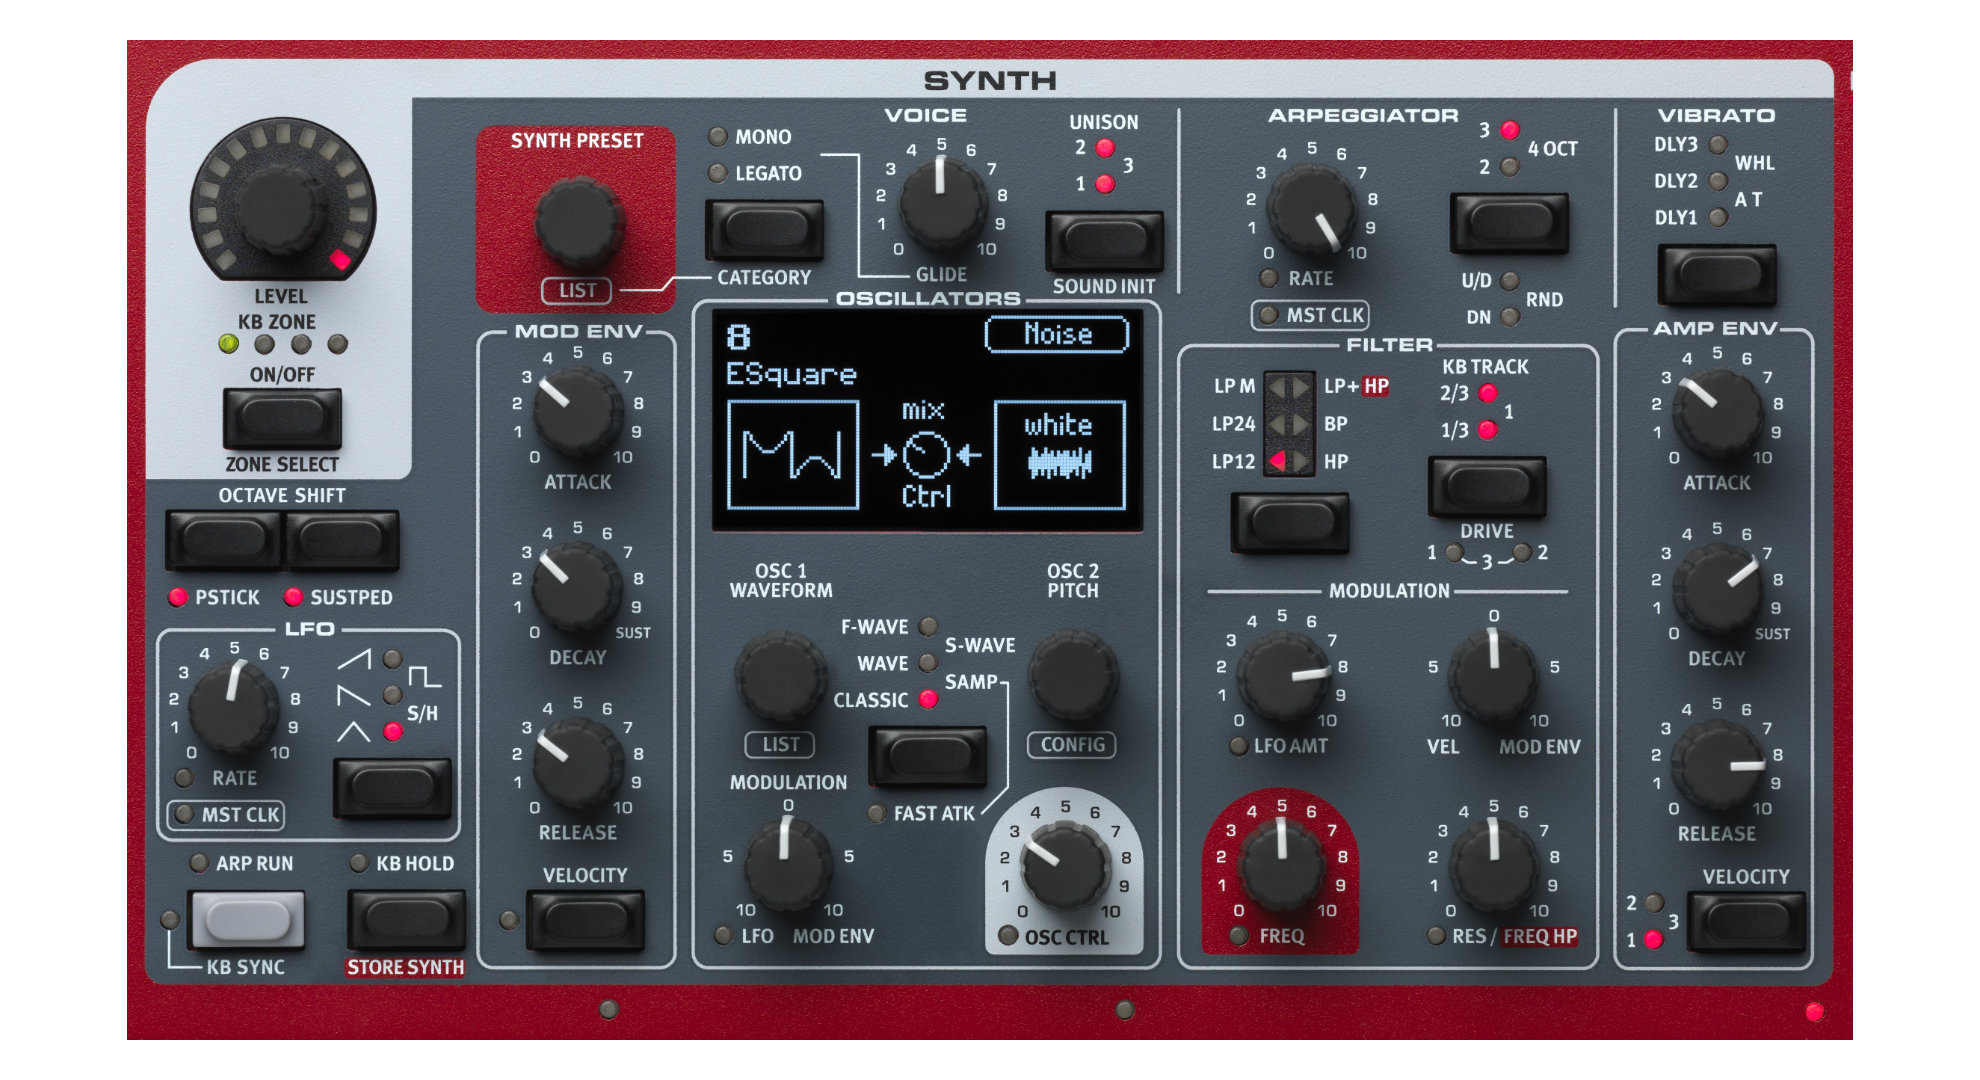This screenshot has height=1080, width=1980.
Task: Click the SOUND INIT unison button
Action: pyautogui.click(x=1104, y=240)
